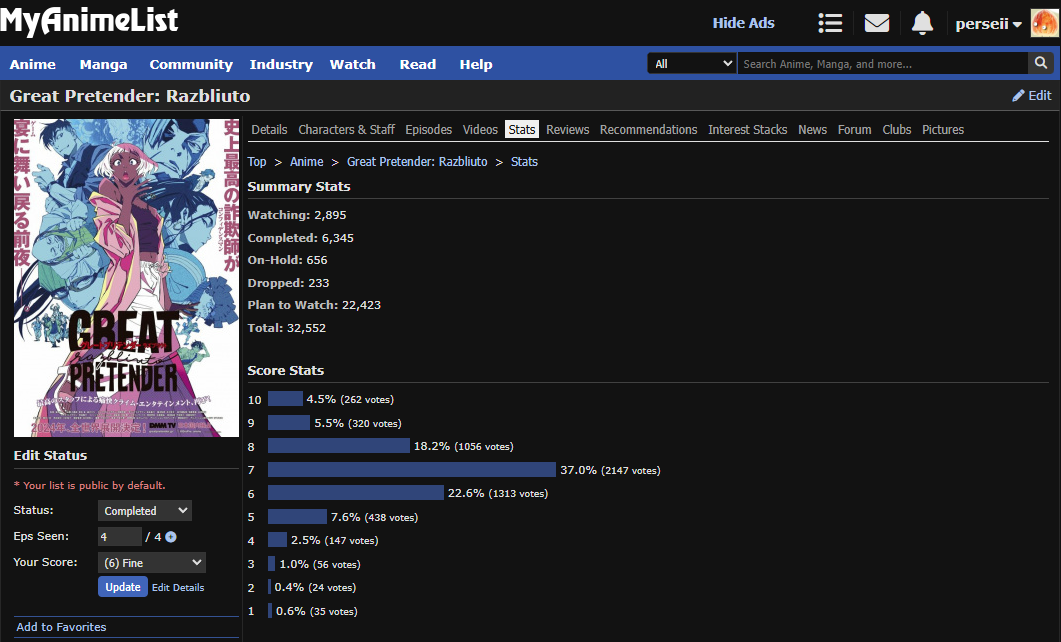Viewport: 1061px width, 642px height.
Task: Click the Top breadcrumb link
Action: pyautogui.click(x=257, y=162)
